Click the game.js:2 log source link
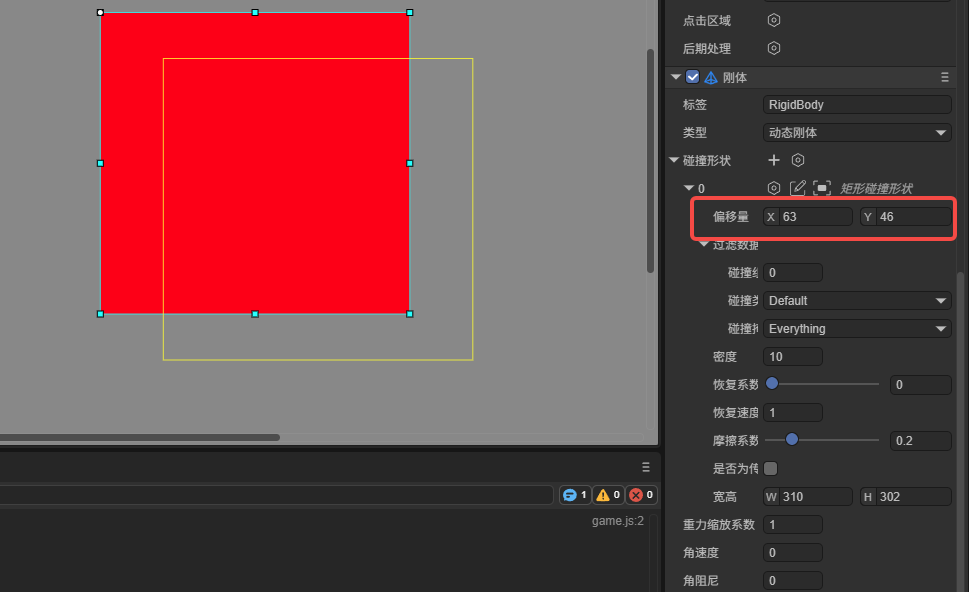The image size is (969, 592). click(617, 521)
